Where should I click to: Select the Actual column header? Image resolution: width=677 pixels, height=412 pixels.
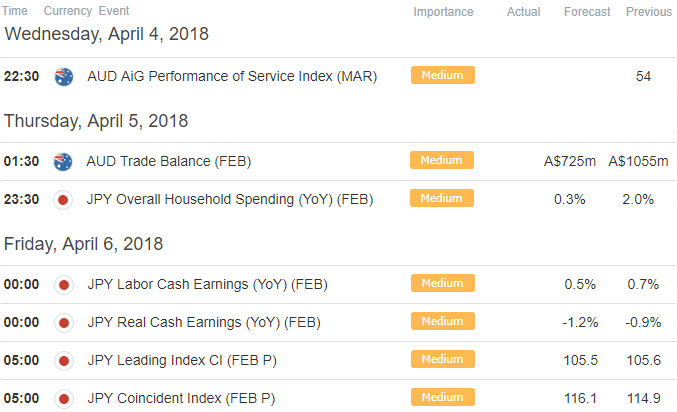click(x=523, y=12)
